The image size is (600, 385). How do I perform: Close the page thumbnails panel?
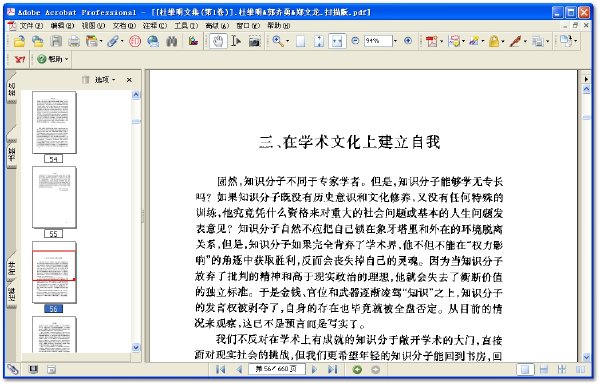tap(129, 80)
